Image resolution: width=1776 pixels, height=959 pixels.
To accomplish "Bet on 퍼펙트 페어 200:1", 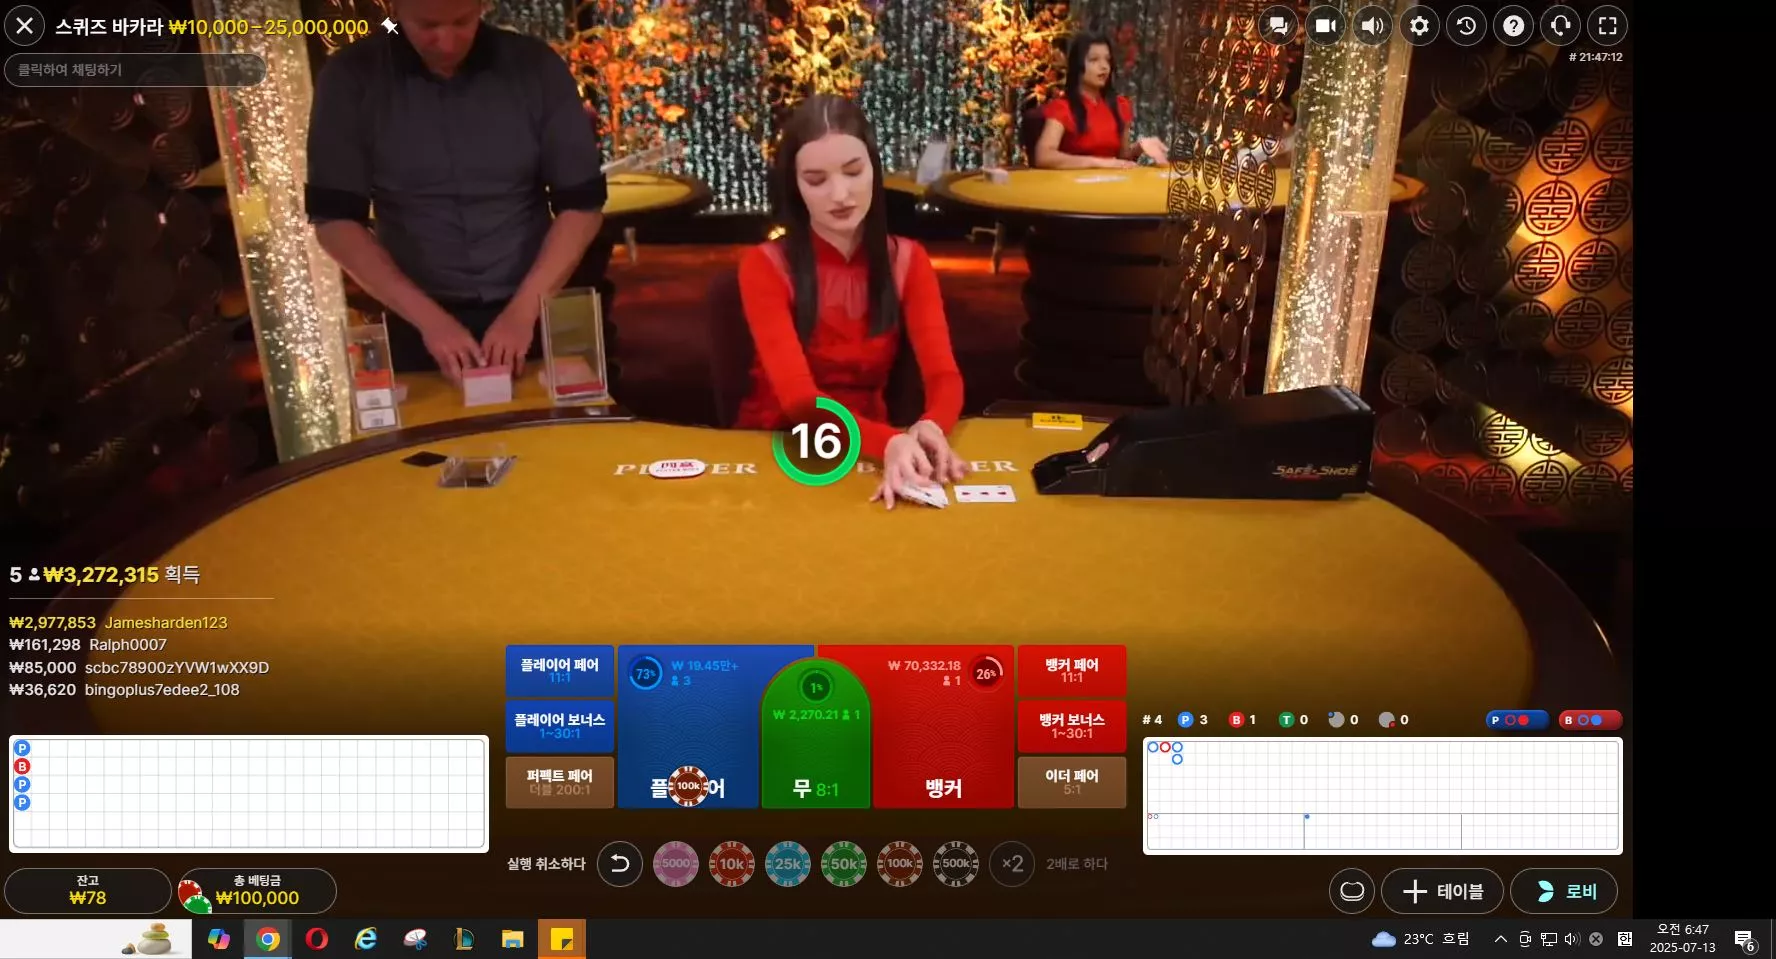I will click(x=559, y=782).
